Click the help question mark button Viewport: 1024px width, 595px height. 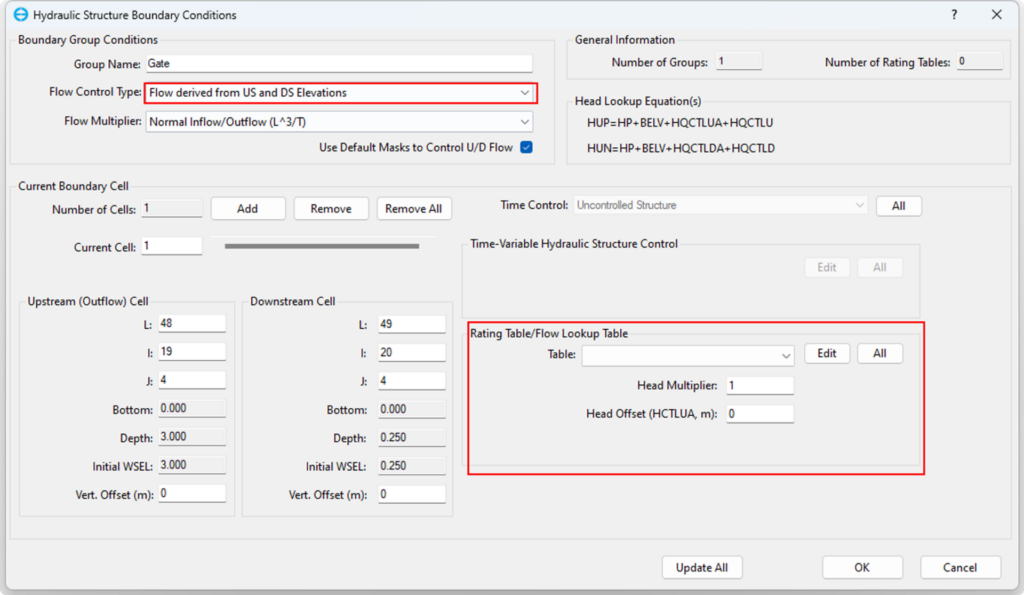(954, 14)
